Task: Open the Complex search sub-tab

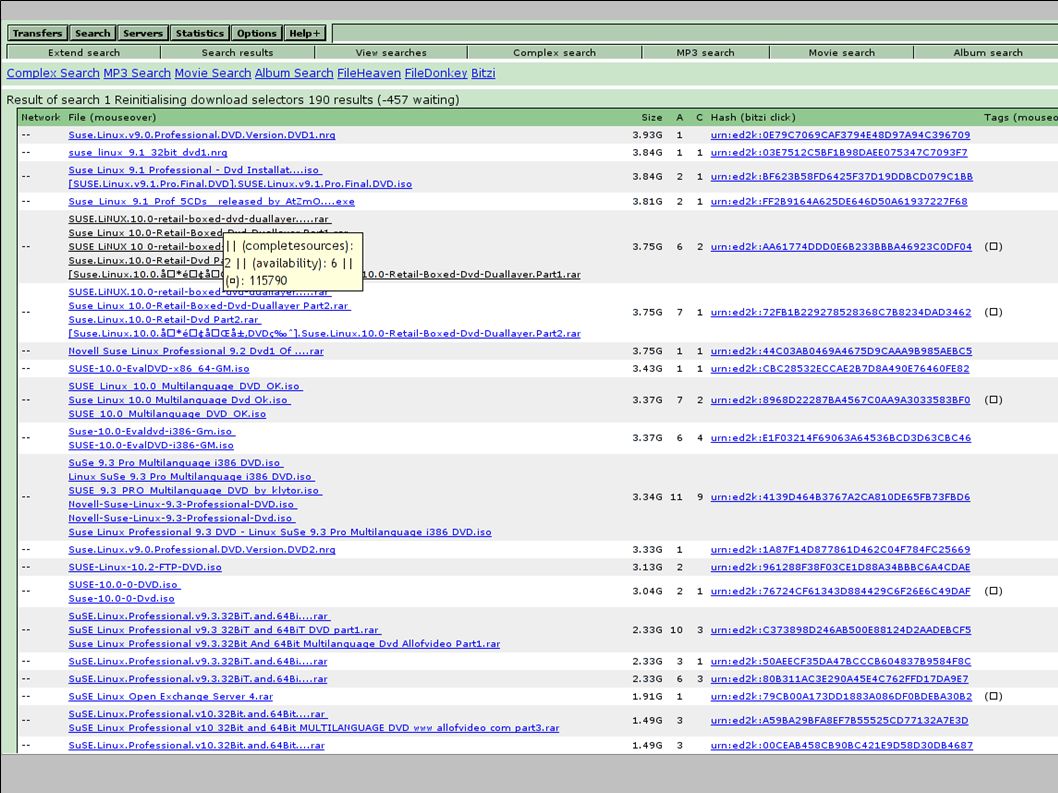Action: (554, 53)
